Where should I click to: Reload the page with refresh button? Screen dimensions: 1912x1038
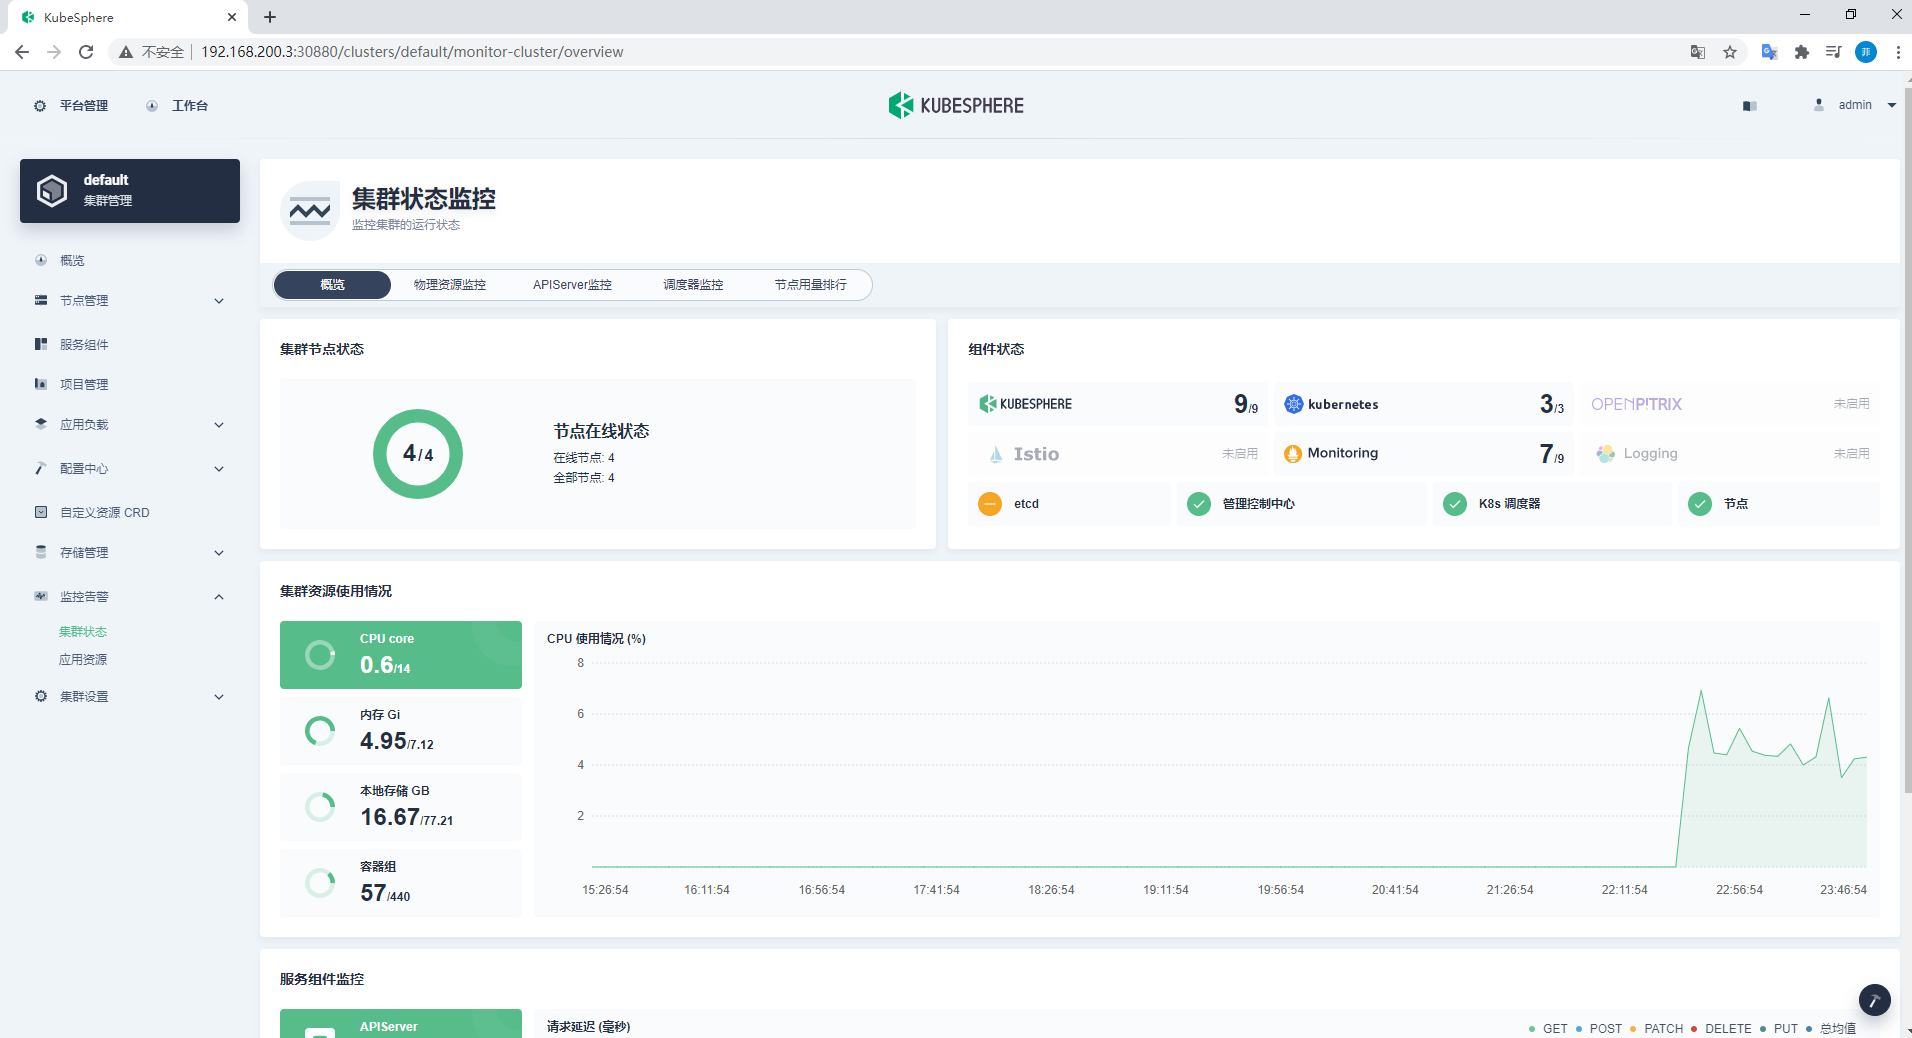click(x=86, y=52)
